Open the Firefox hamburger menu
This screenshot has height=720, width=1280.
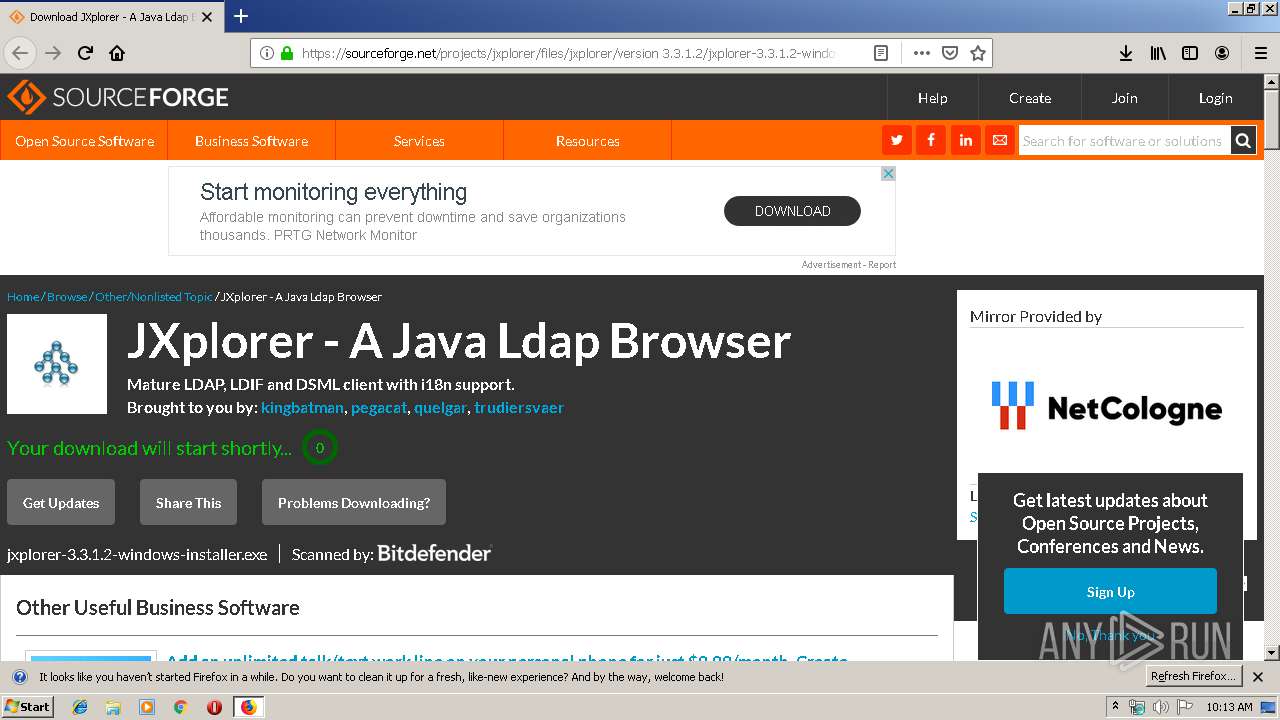[x=1261, y=53]
